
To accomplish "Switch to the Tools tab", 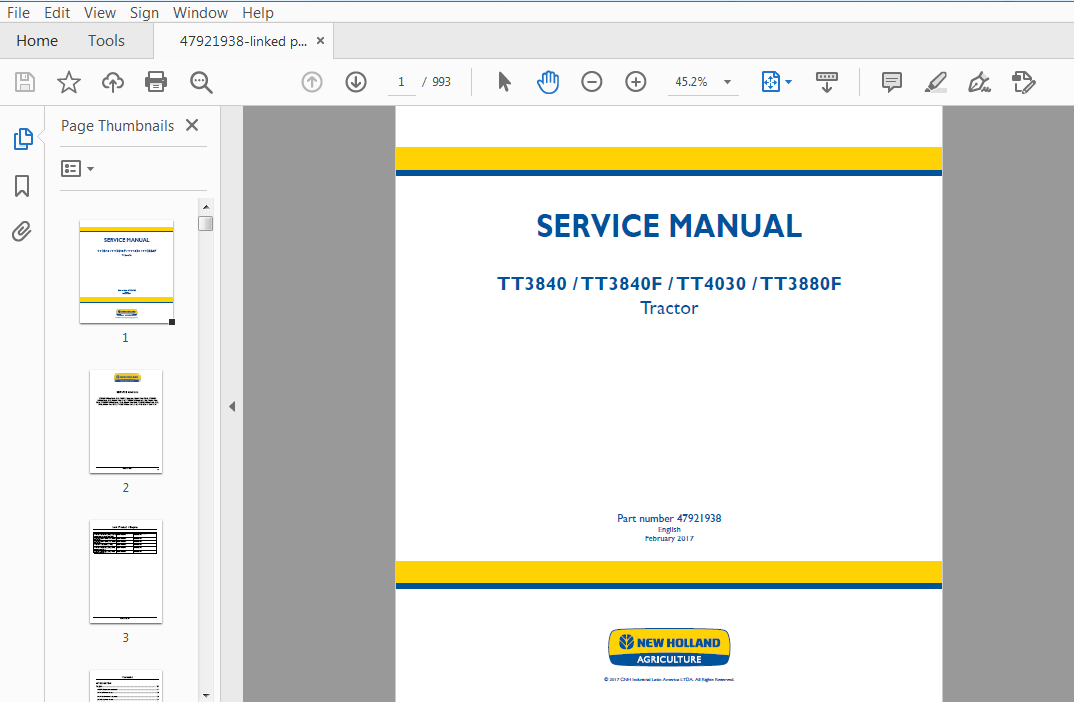I will [x=106, y=41].
